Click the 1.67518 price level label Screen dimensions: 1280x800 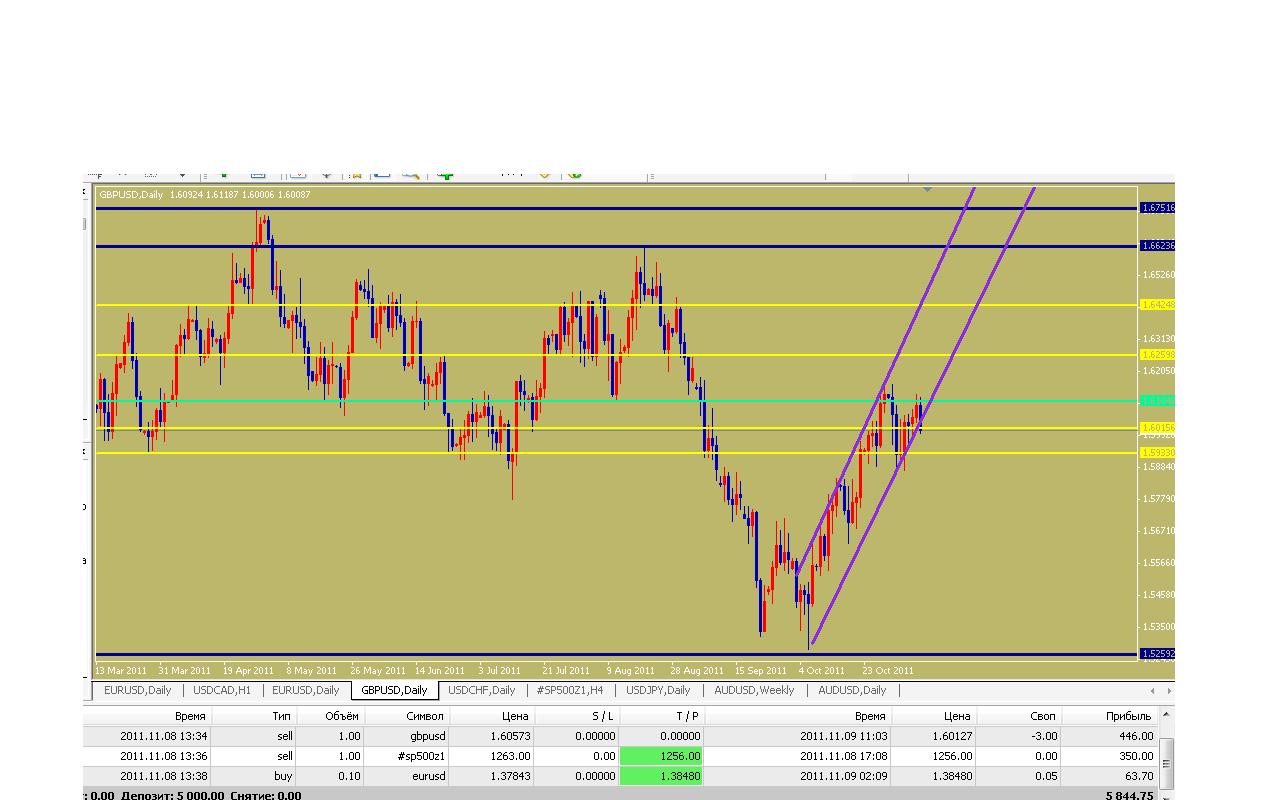click(1157, 208)
